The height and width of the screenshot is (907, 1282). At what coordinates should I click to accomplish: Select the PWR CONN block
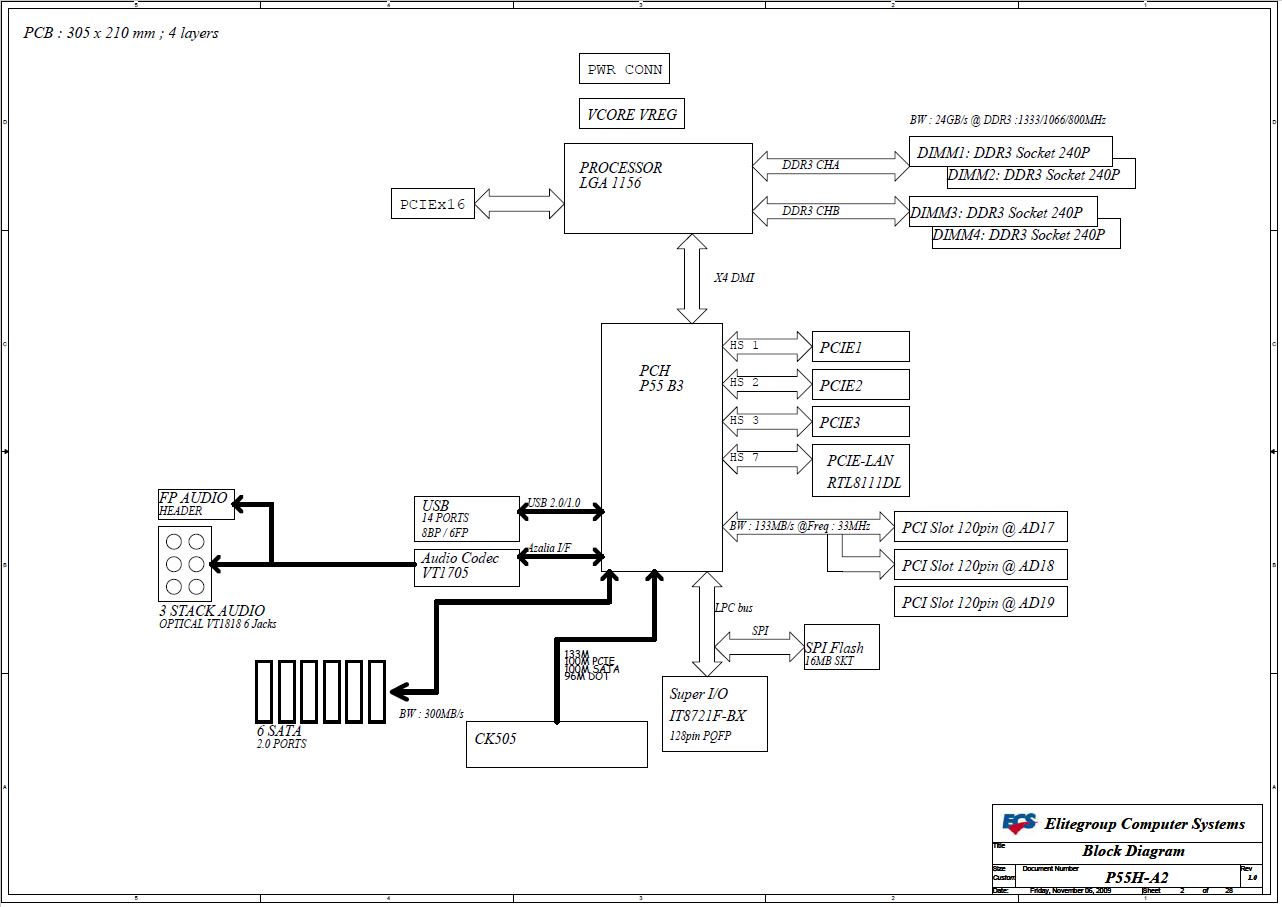pyautogui.click(x=624, y=69)
